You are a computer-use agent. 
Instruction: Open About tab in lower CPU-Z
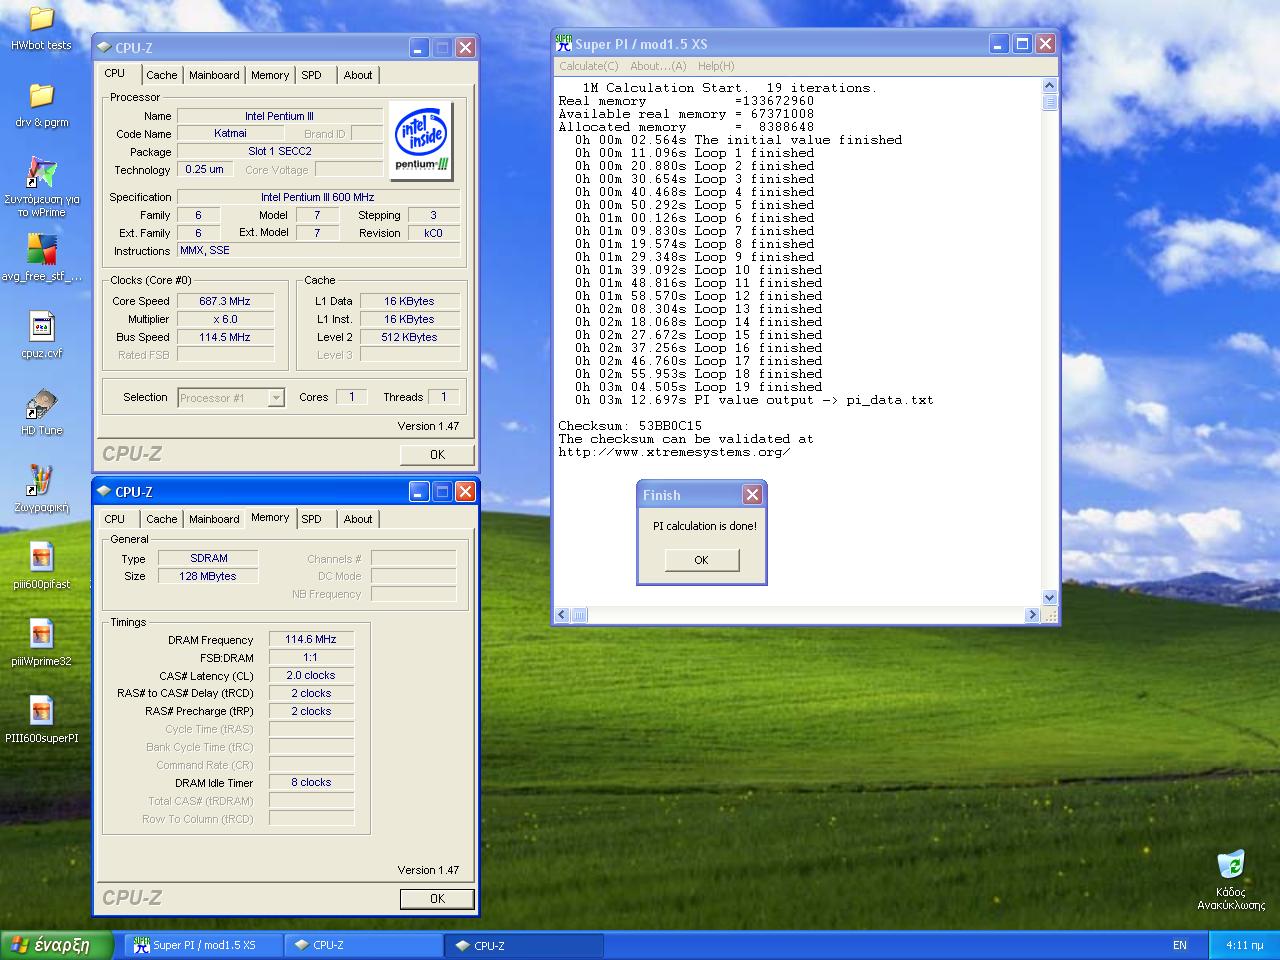[358, 519]
